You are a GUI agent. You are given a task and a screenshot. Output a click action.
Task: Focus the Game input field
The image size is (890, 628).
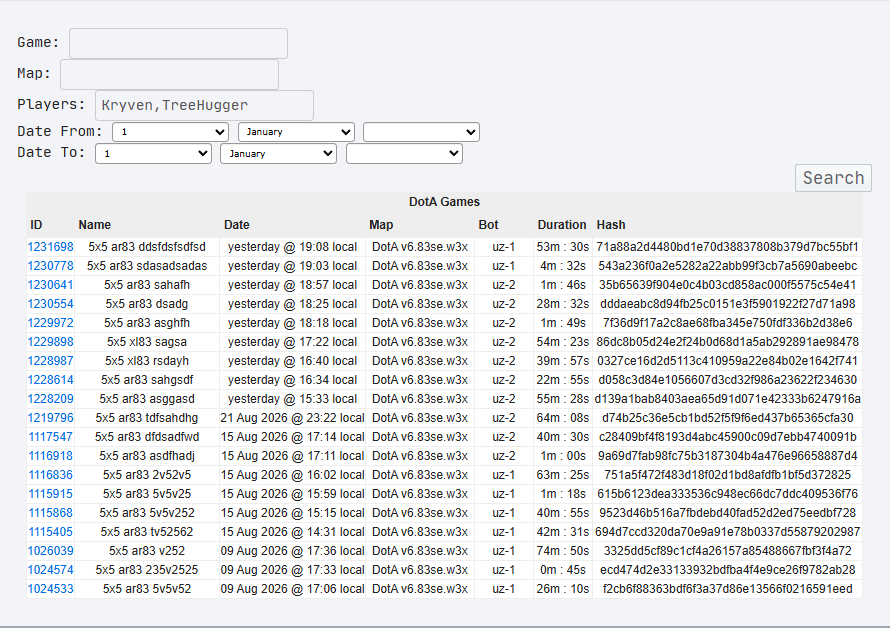178,43
